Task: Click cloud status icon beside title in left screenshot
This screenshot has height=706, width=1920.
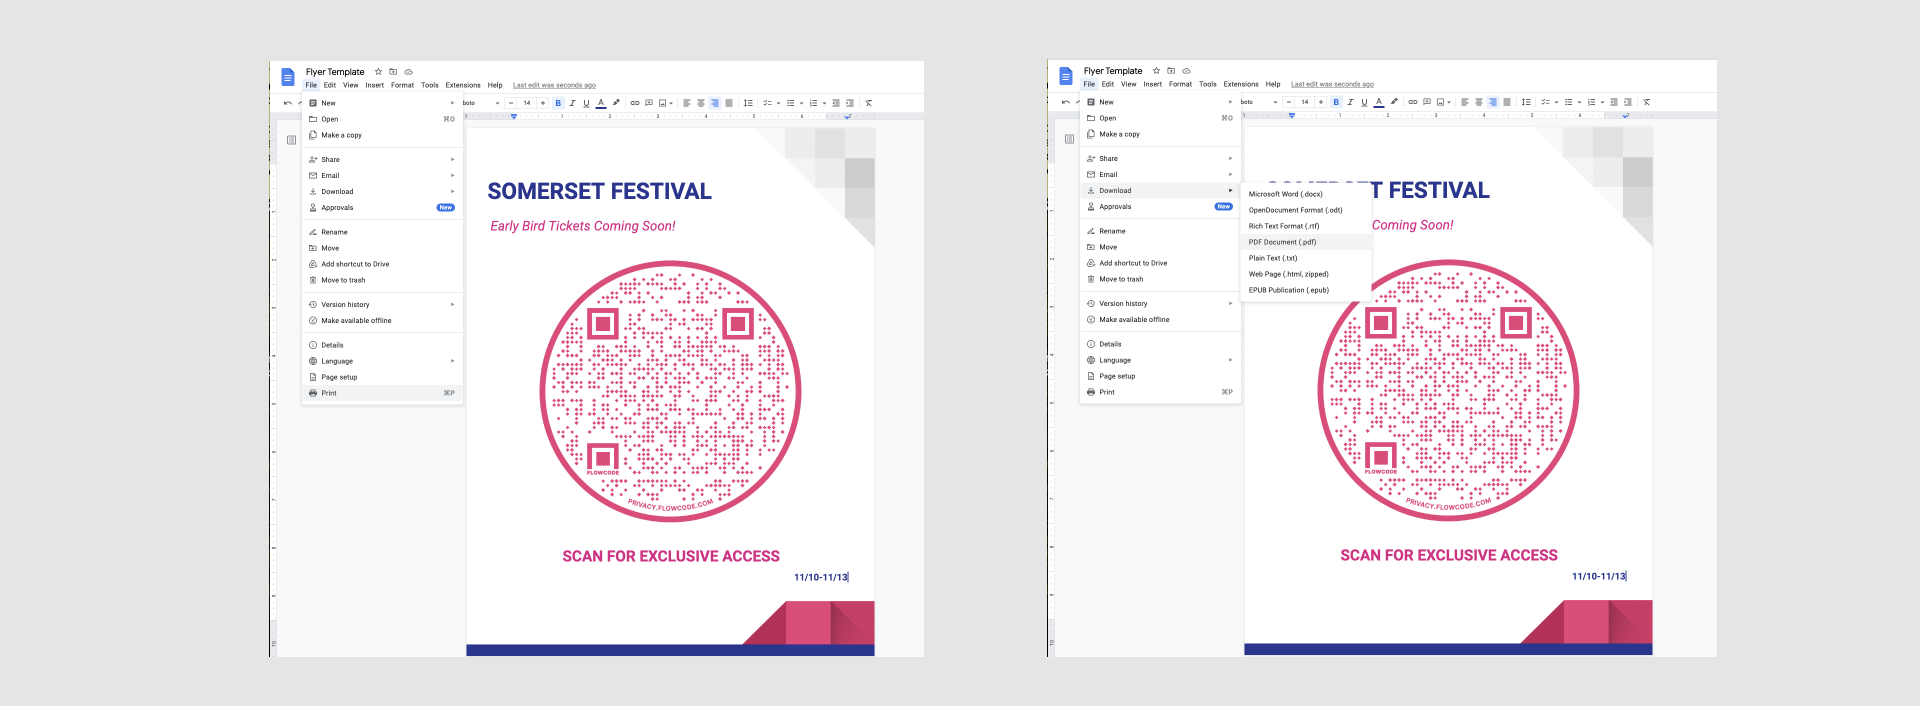Action: 408,72
